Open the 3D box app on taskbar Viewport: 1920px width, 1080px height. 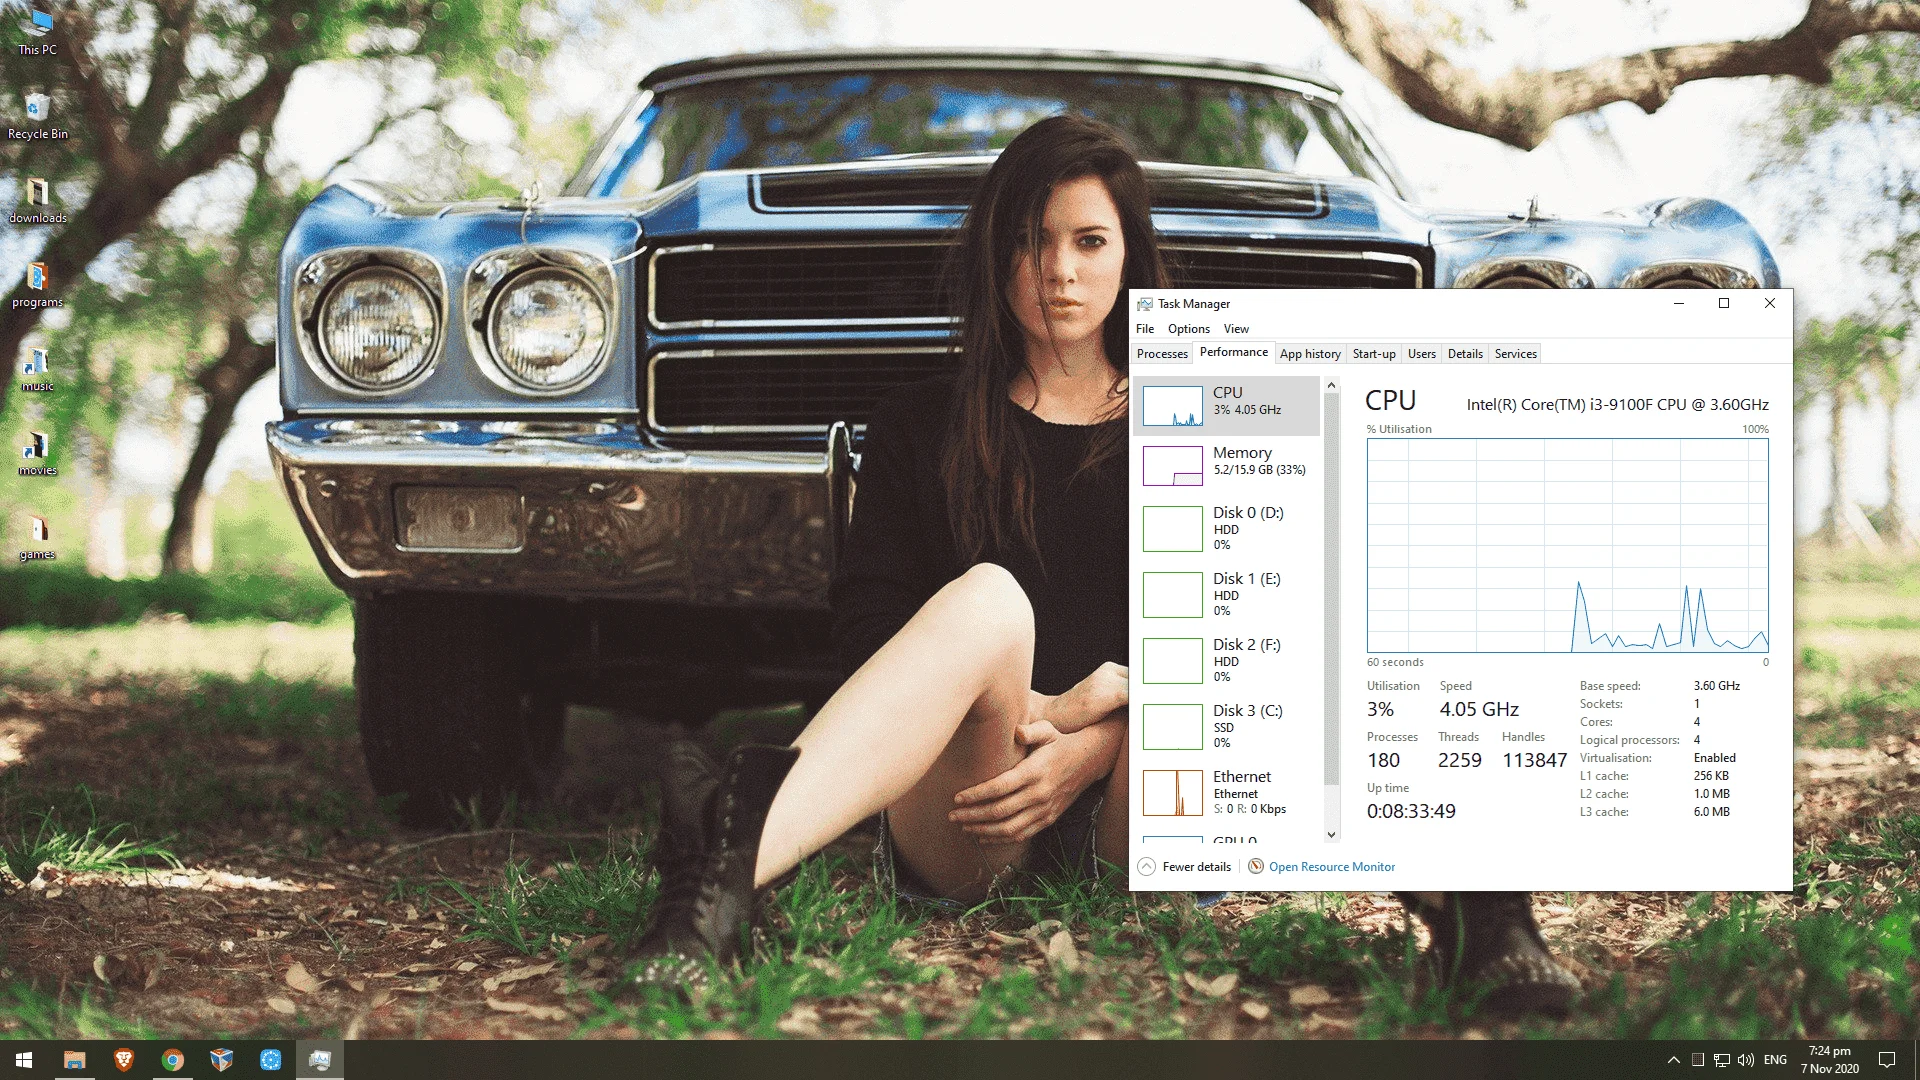tap(221, 1060)
